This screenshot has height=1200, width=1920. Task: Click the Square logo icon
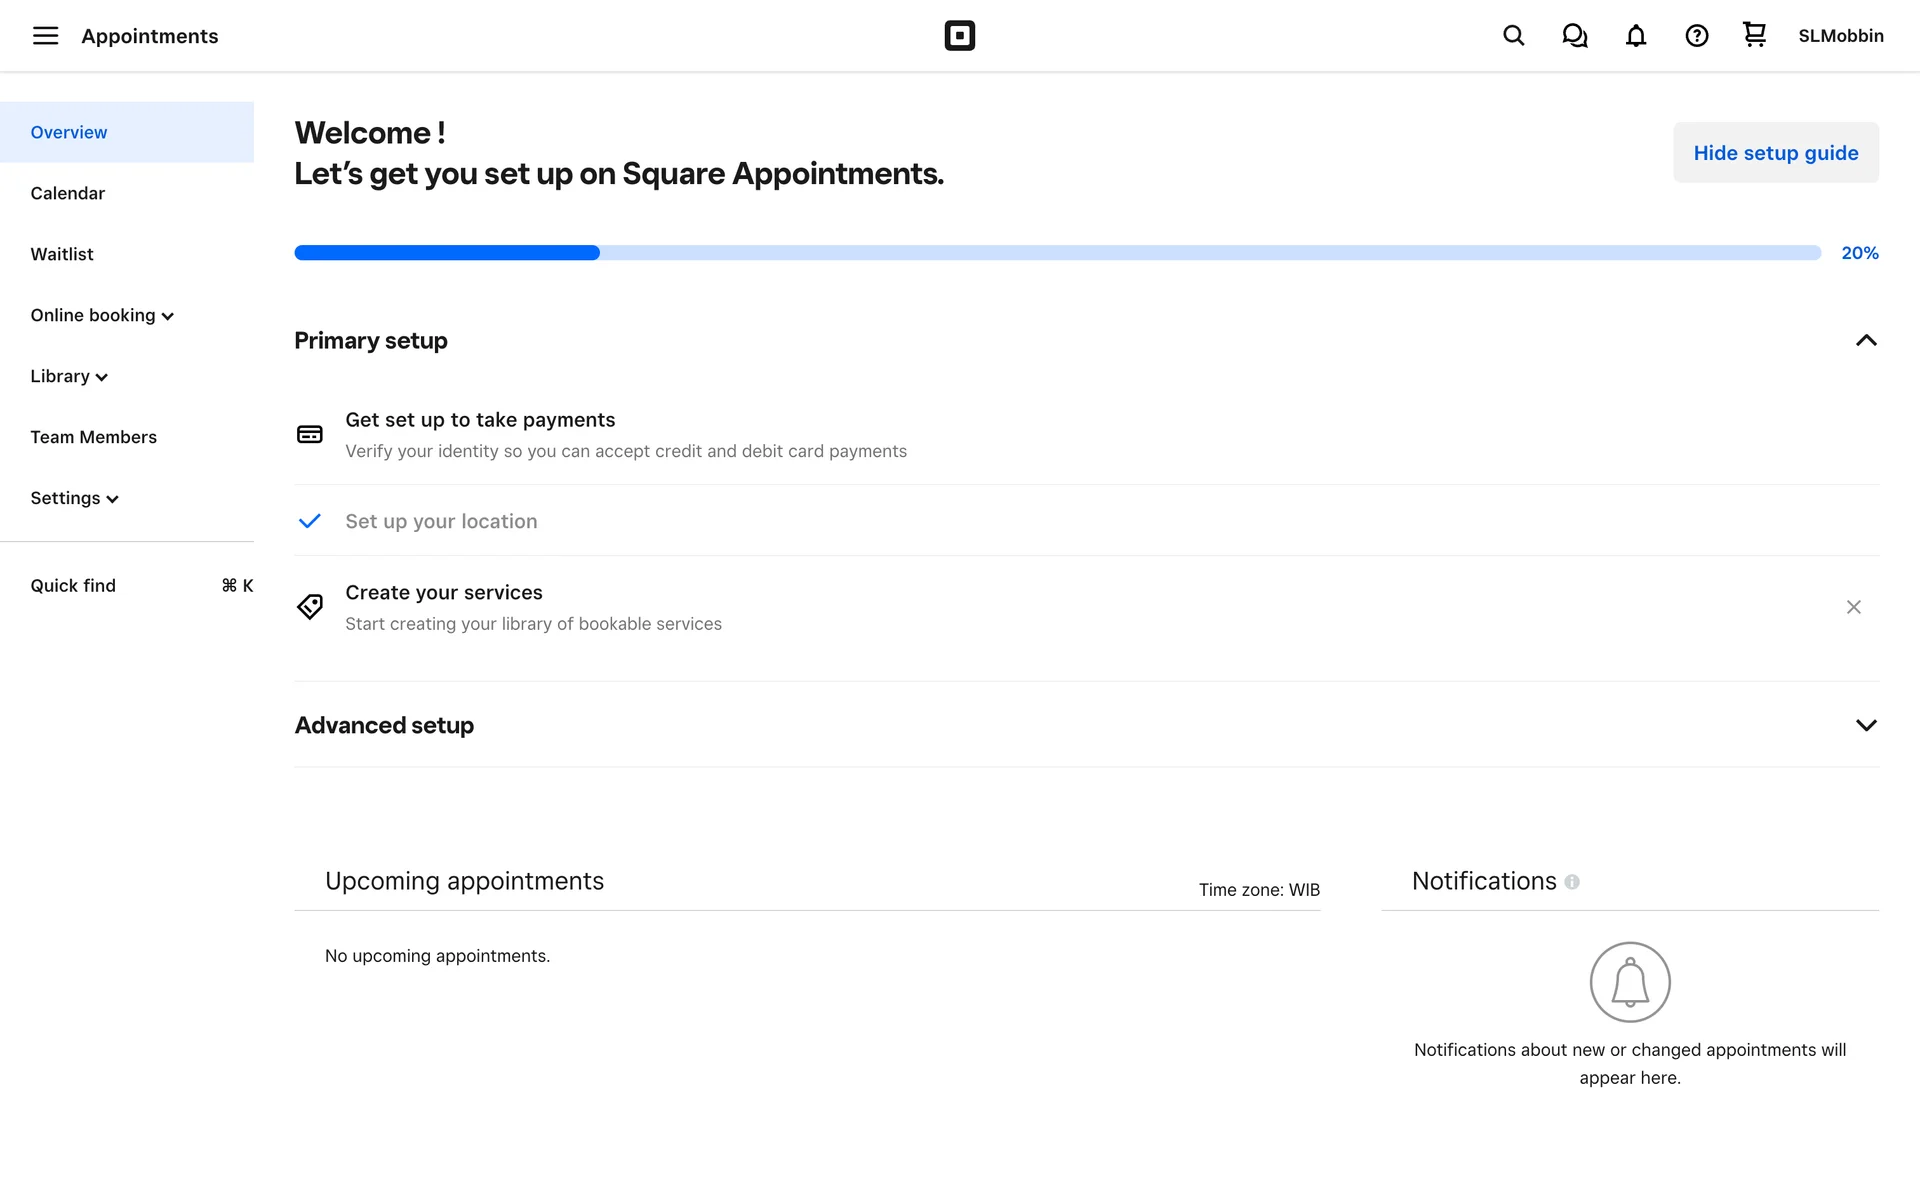tap(959, 36)
